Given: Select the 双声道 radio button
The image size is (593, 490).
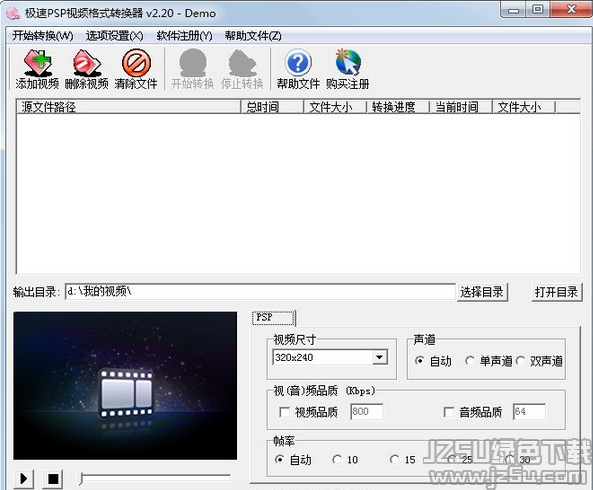Looking at the screenshot, I should point(520,361).
